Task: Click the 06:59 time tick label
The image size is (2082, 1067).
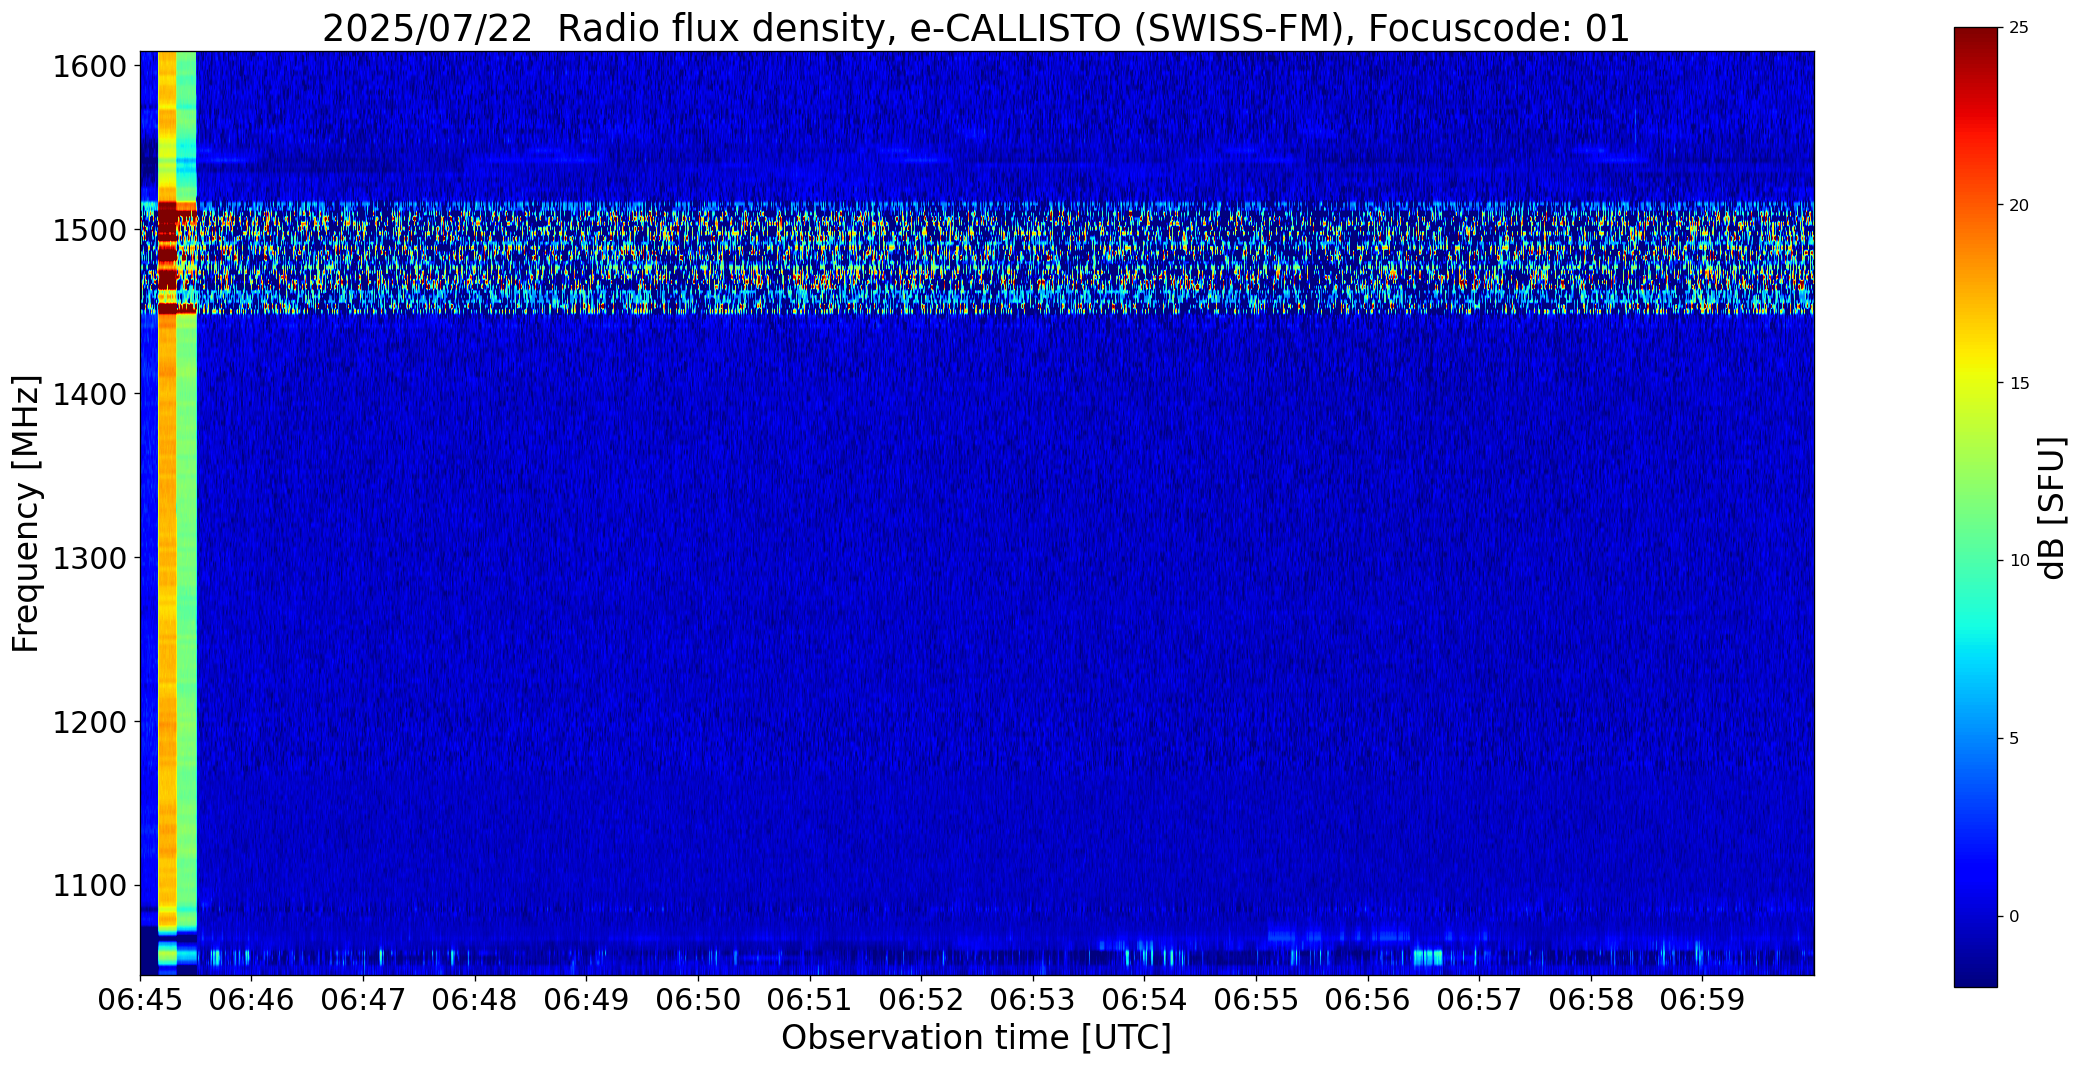Action: (x=1703, y=1000)
